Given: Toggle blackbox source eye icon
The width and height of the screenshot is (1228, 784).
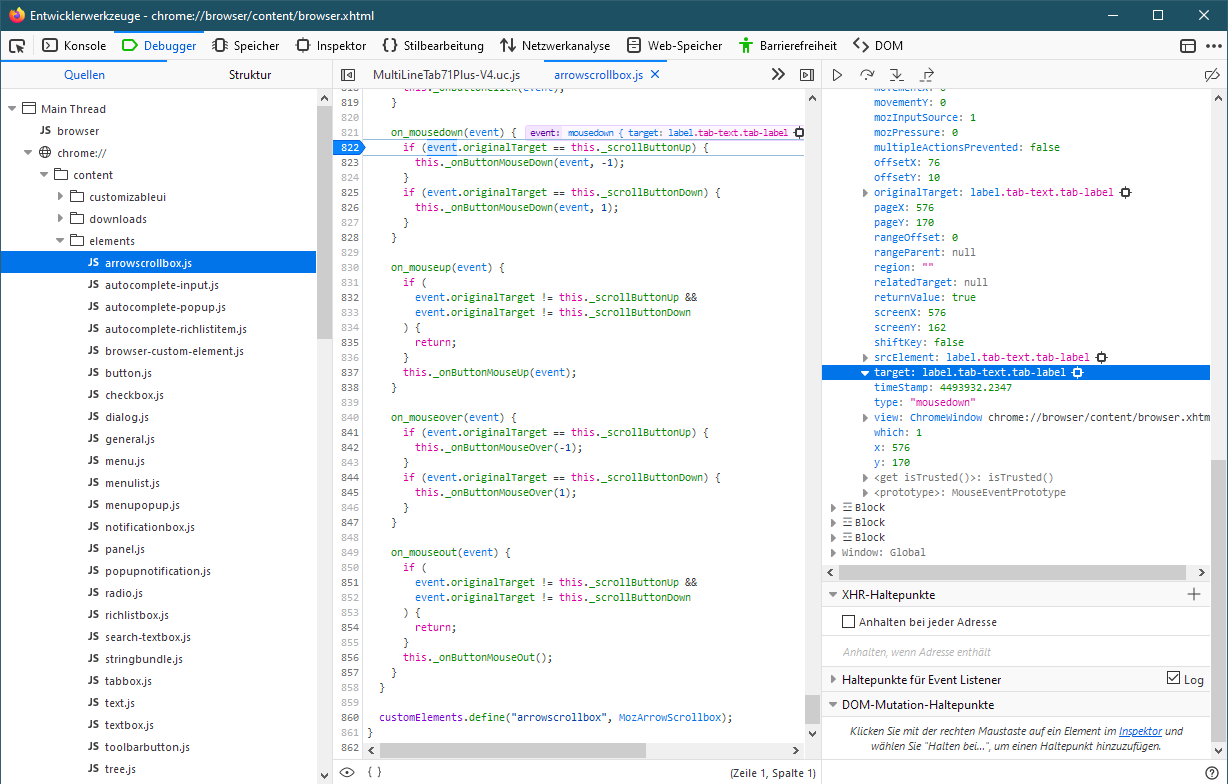Looking at the screenshot, I should (347, 772).
